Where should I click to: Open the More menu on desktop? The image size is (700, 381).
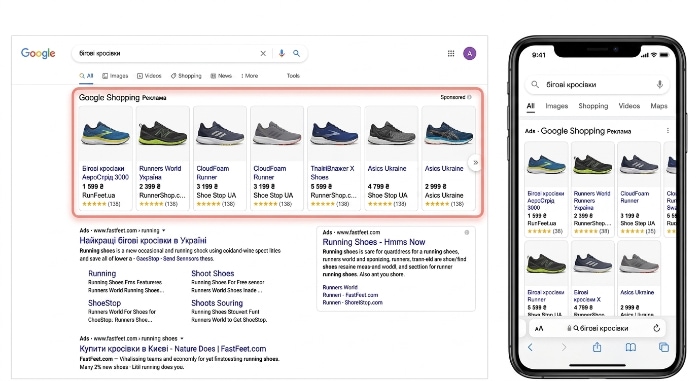point(250,76)
